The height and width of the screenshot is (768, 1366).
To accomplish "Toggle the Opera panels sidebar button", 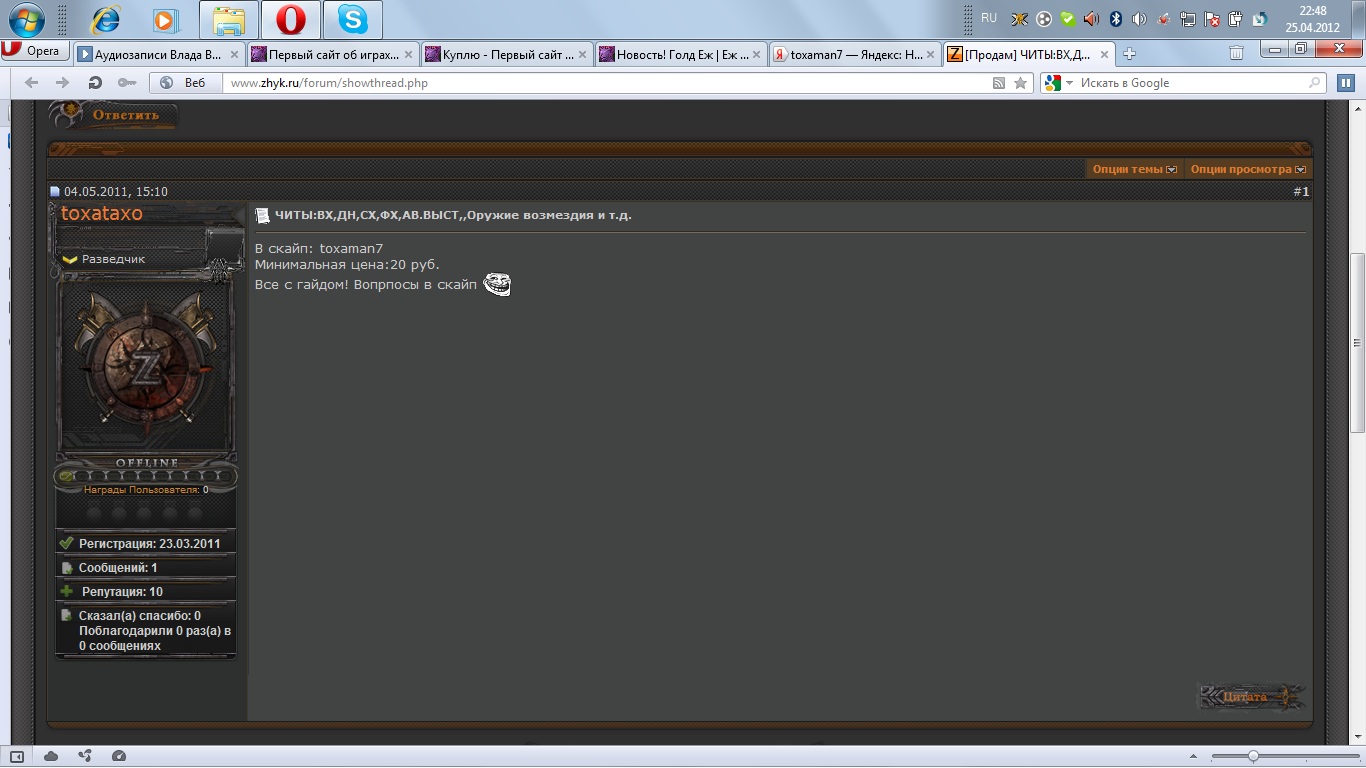I will click(17, 756).
